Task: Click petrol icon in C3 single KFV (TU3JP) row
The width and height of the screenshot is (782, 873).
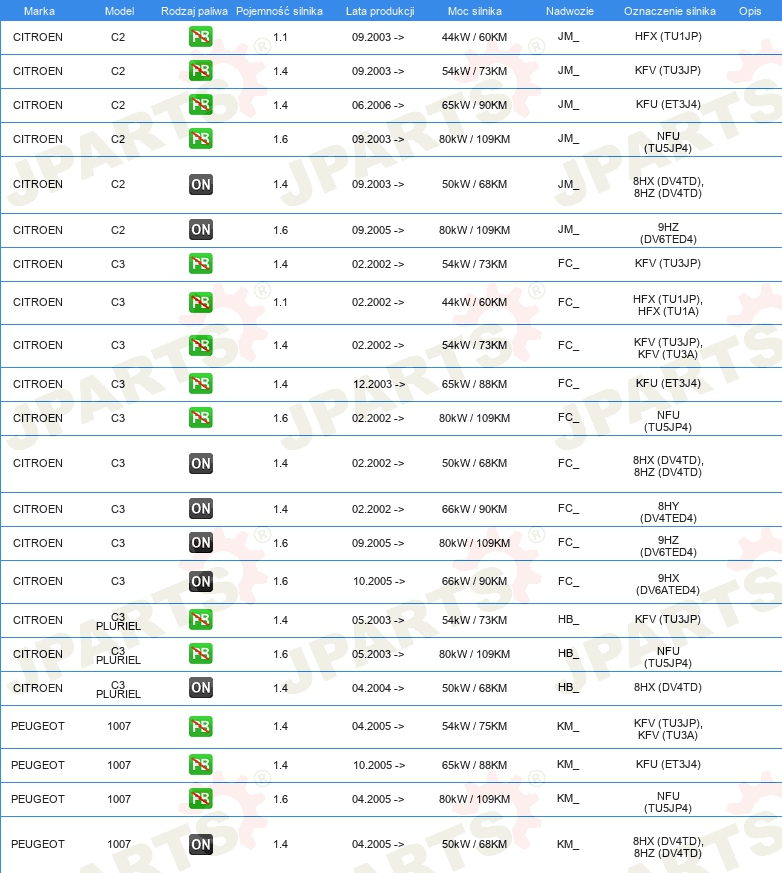Action: click(x=200, y=263)
